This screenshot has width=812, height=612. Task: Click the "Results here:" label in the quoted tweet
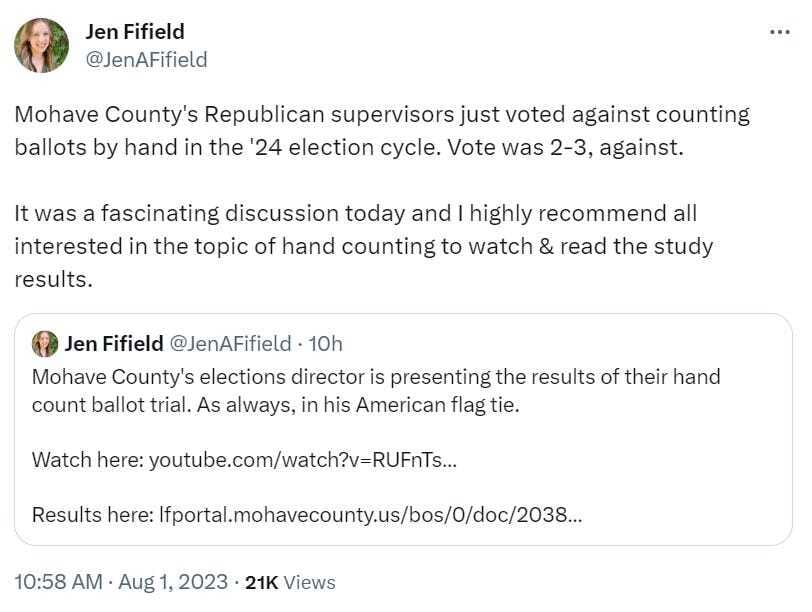(92, 515)
